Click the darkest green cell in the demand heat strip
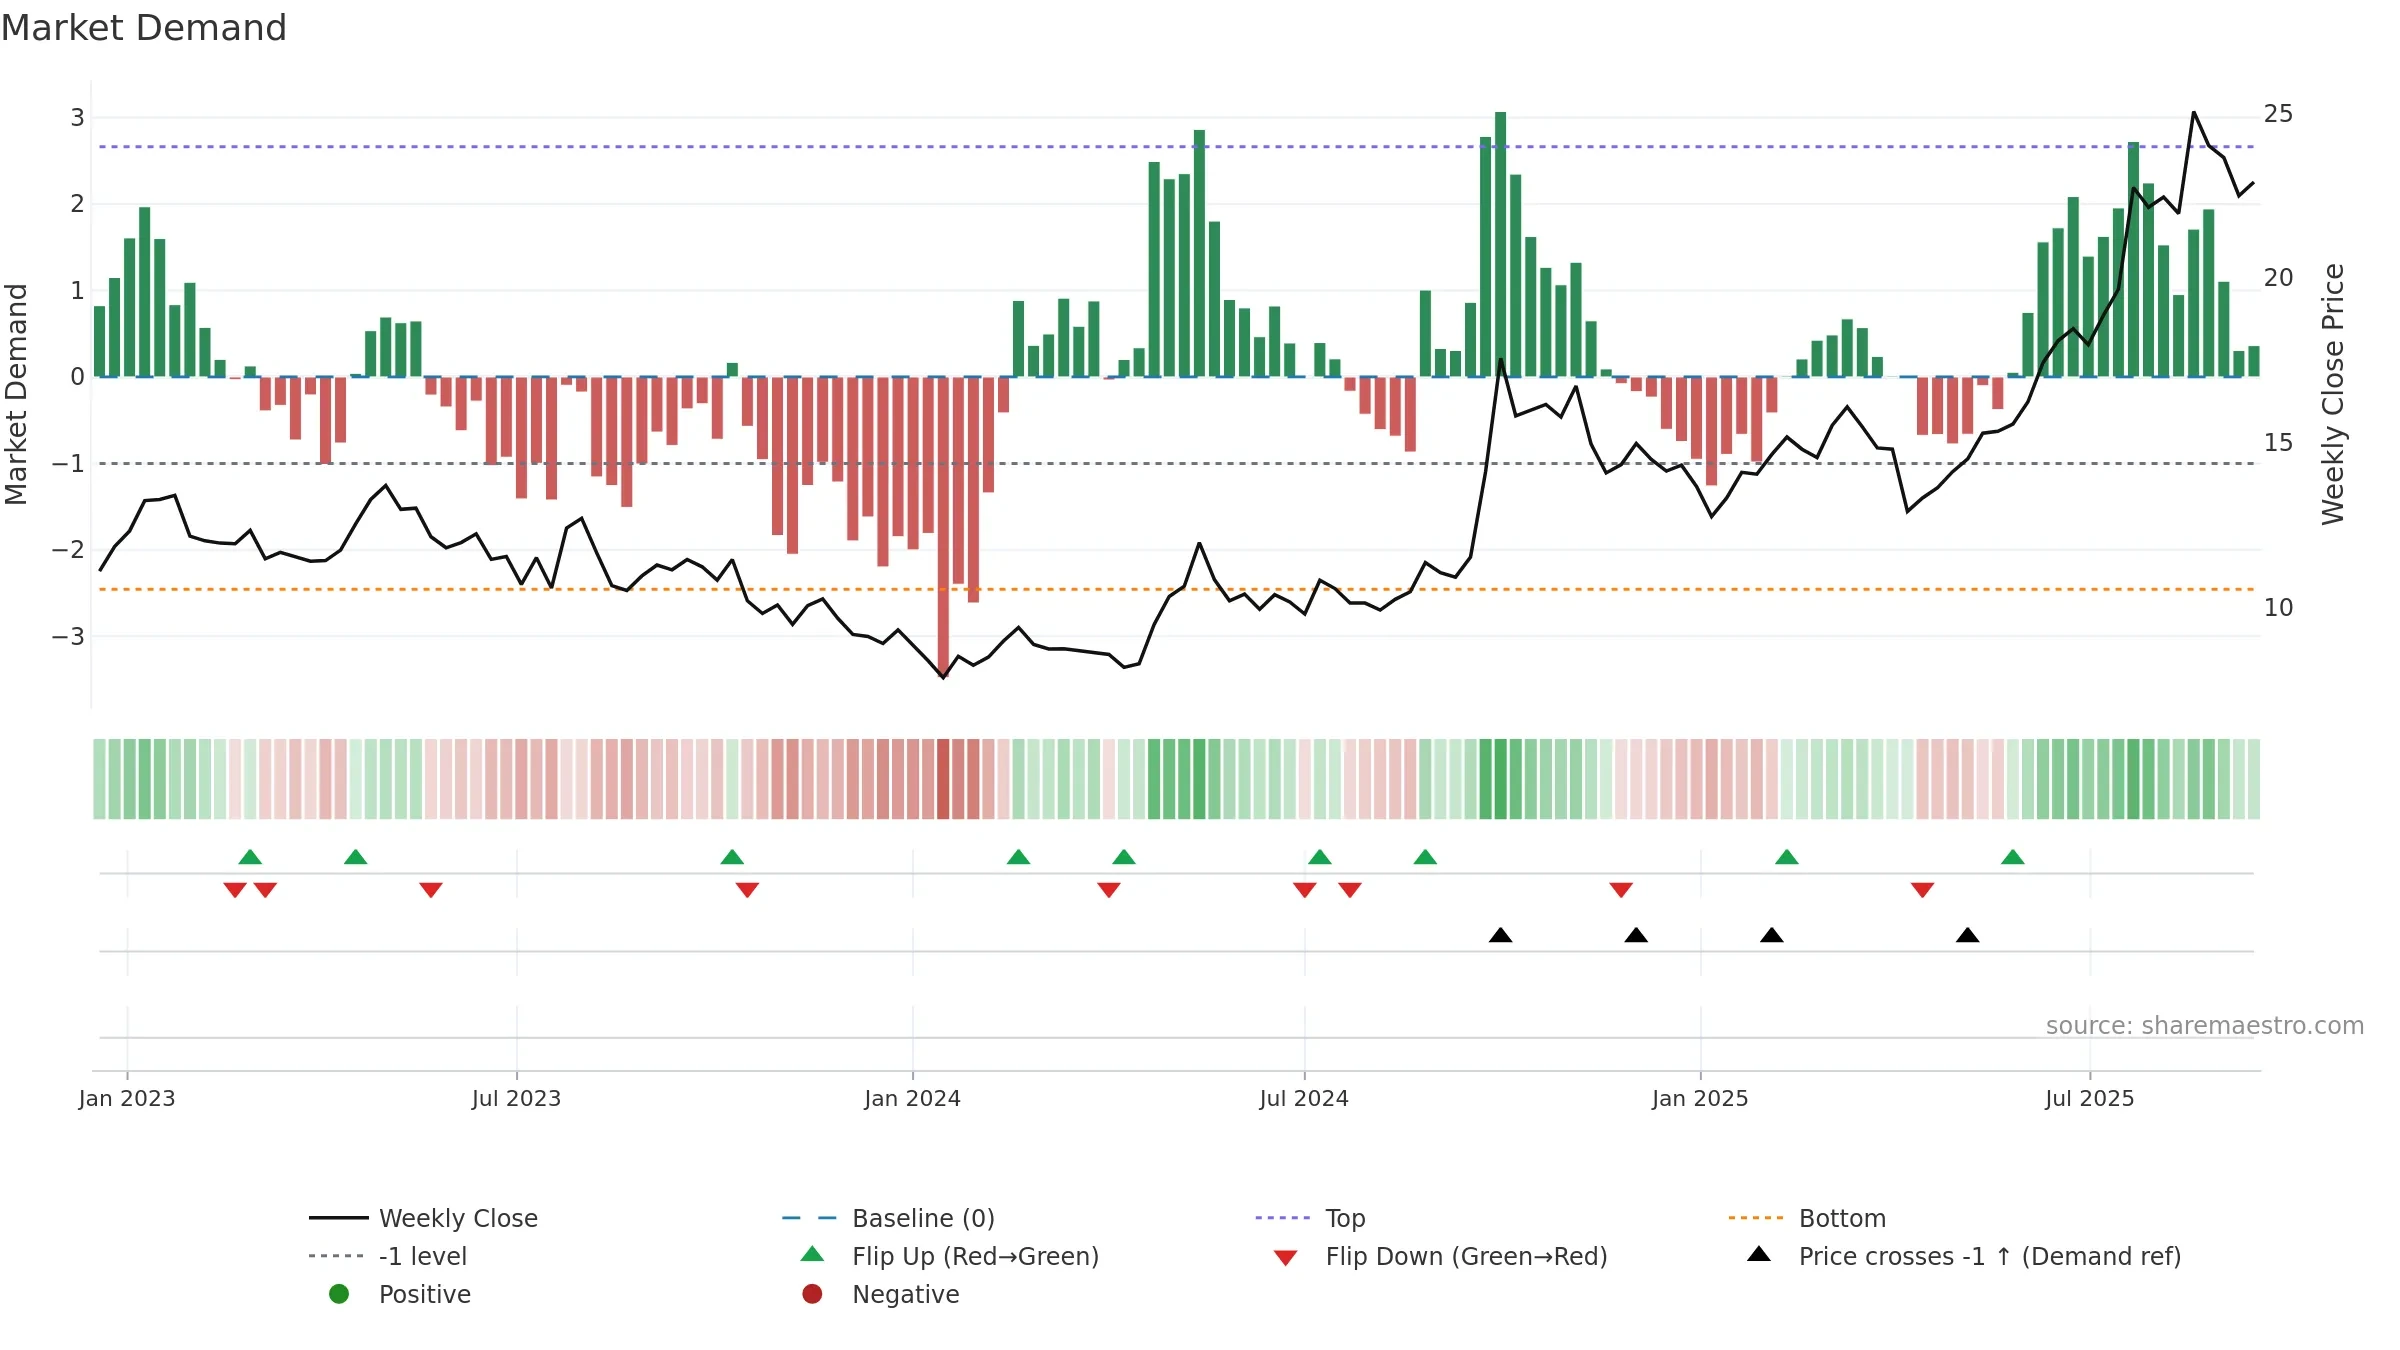Viewport: 2400px width, 1350px height. [x=1500, y=779]
